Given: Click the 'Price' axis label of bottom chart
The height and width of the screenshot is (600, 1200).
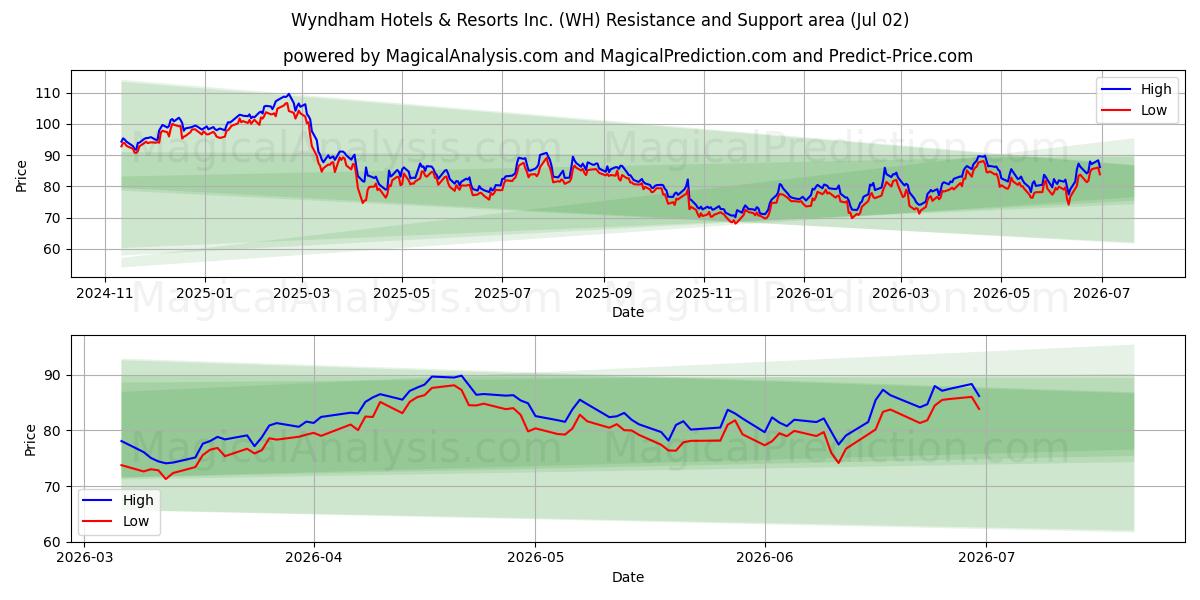Looking at the screenshot, I should click(x=29, y=439).
